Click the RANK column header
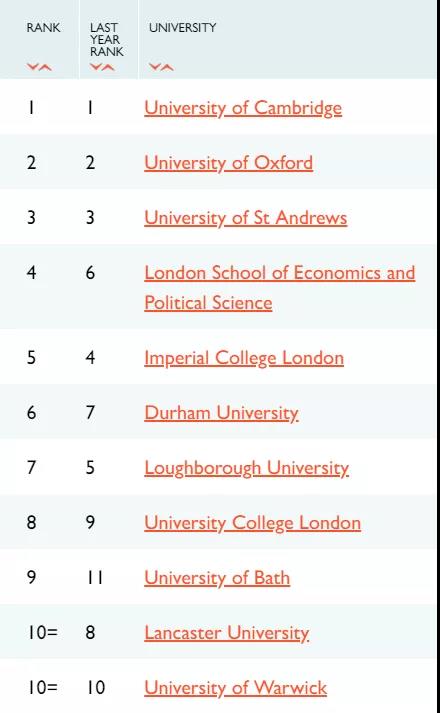Screen dimensions: 440x713 [x=43, y=28]
